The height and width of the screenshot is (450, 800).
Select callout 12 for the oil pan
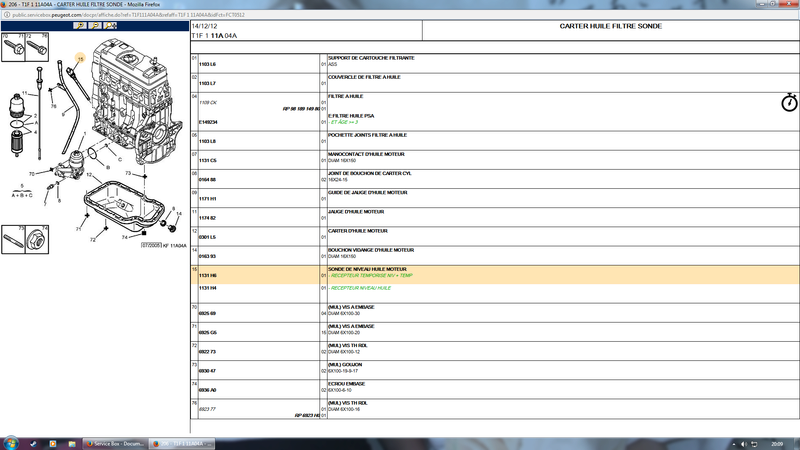pos(89,174)
